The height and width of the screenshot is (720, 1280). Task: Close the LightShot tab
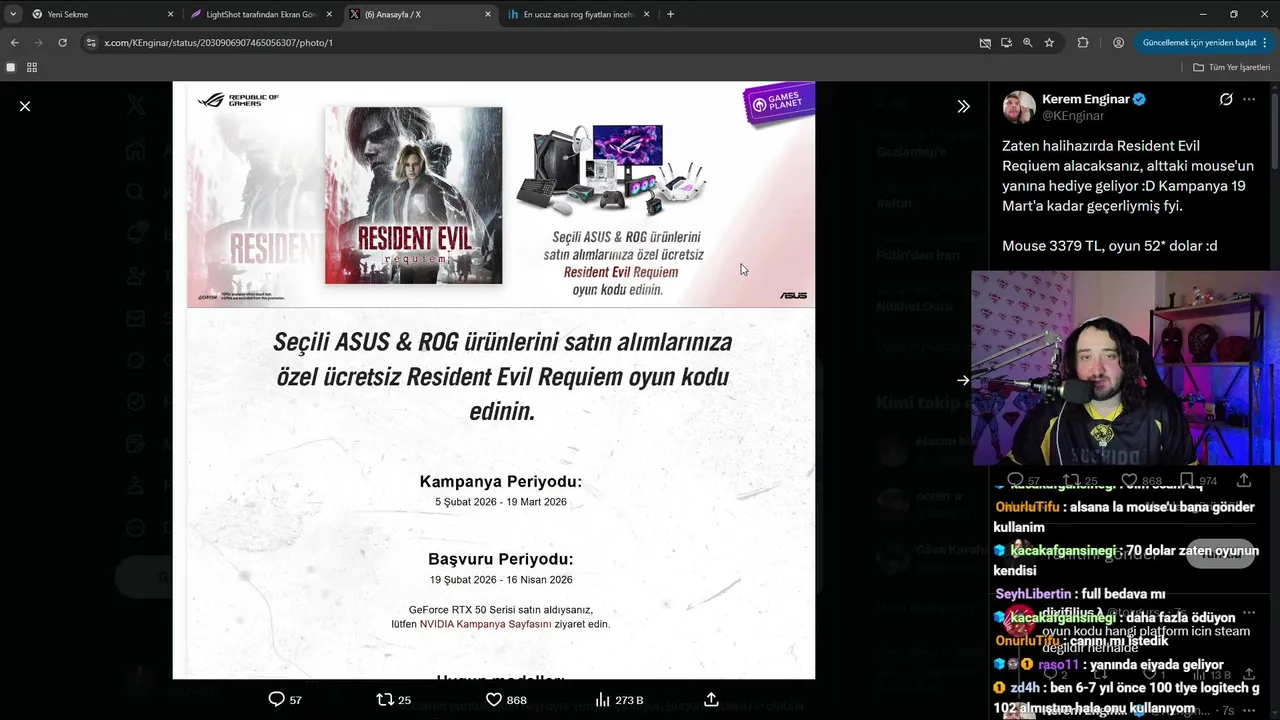(x=329, y=14)
